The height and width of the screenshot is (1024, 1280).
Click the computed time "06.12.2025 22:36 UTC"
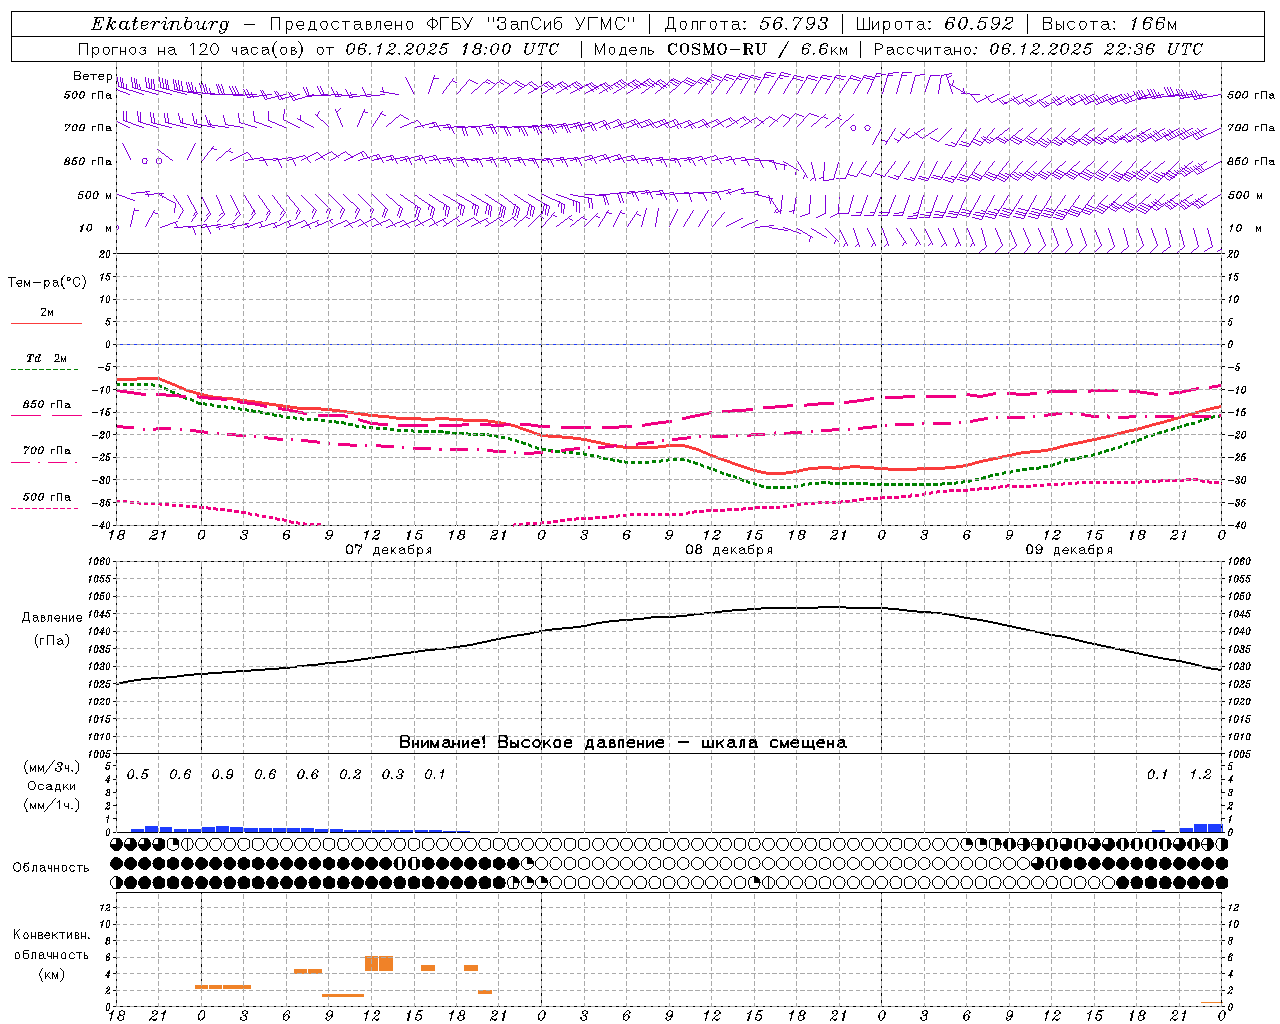click(1096, 49)
